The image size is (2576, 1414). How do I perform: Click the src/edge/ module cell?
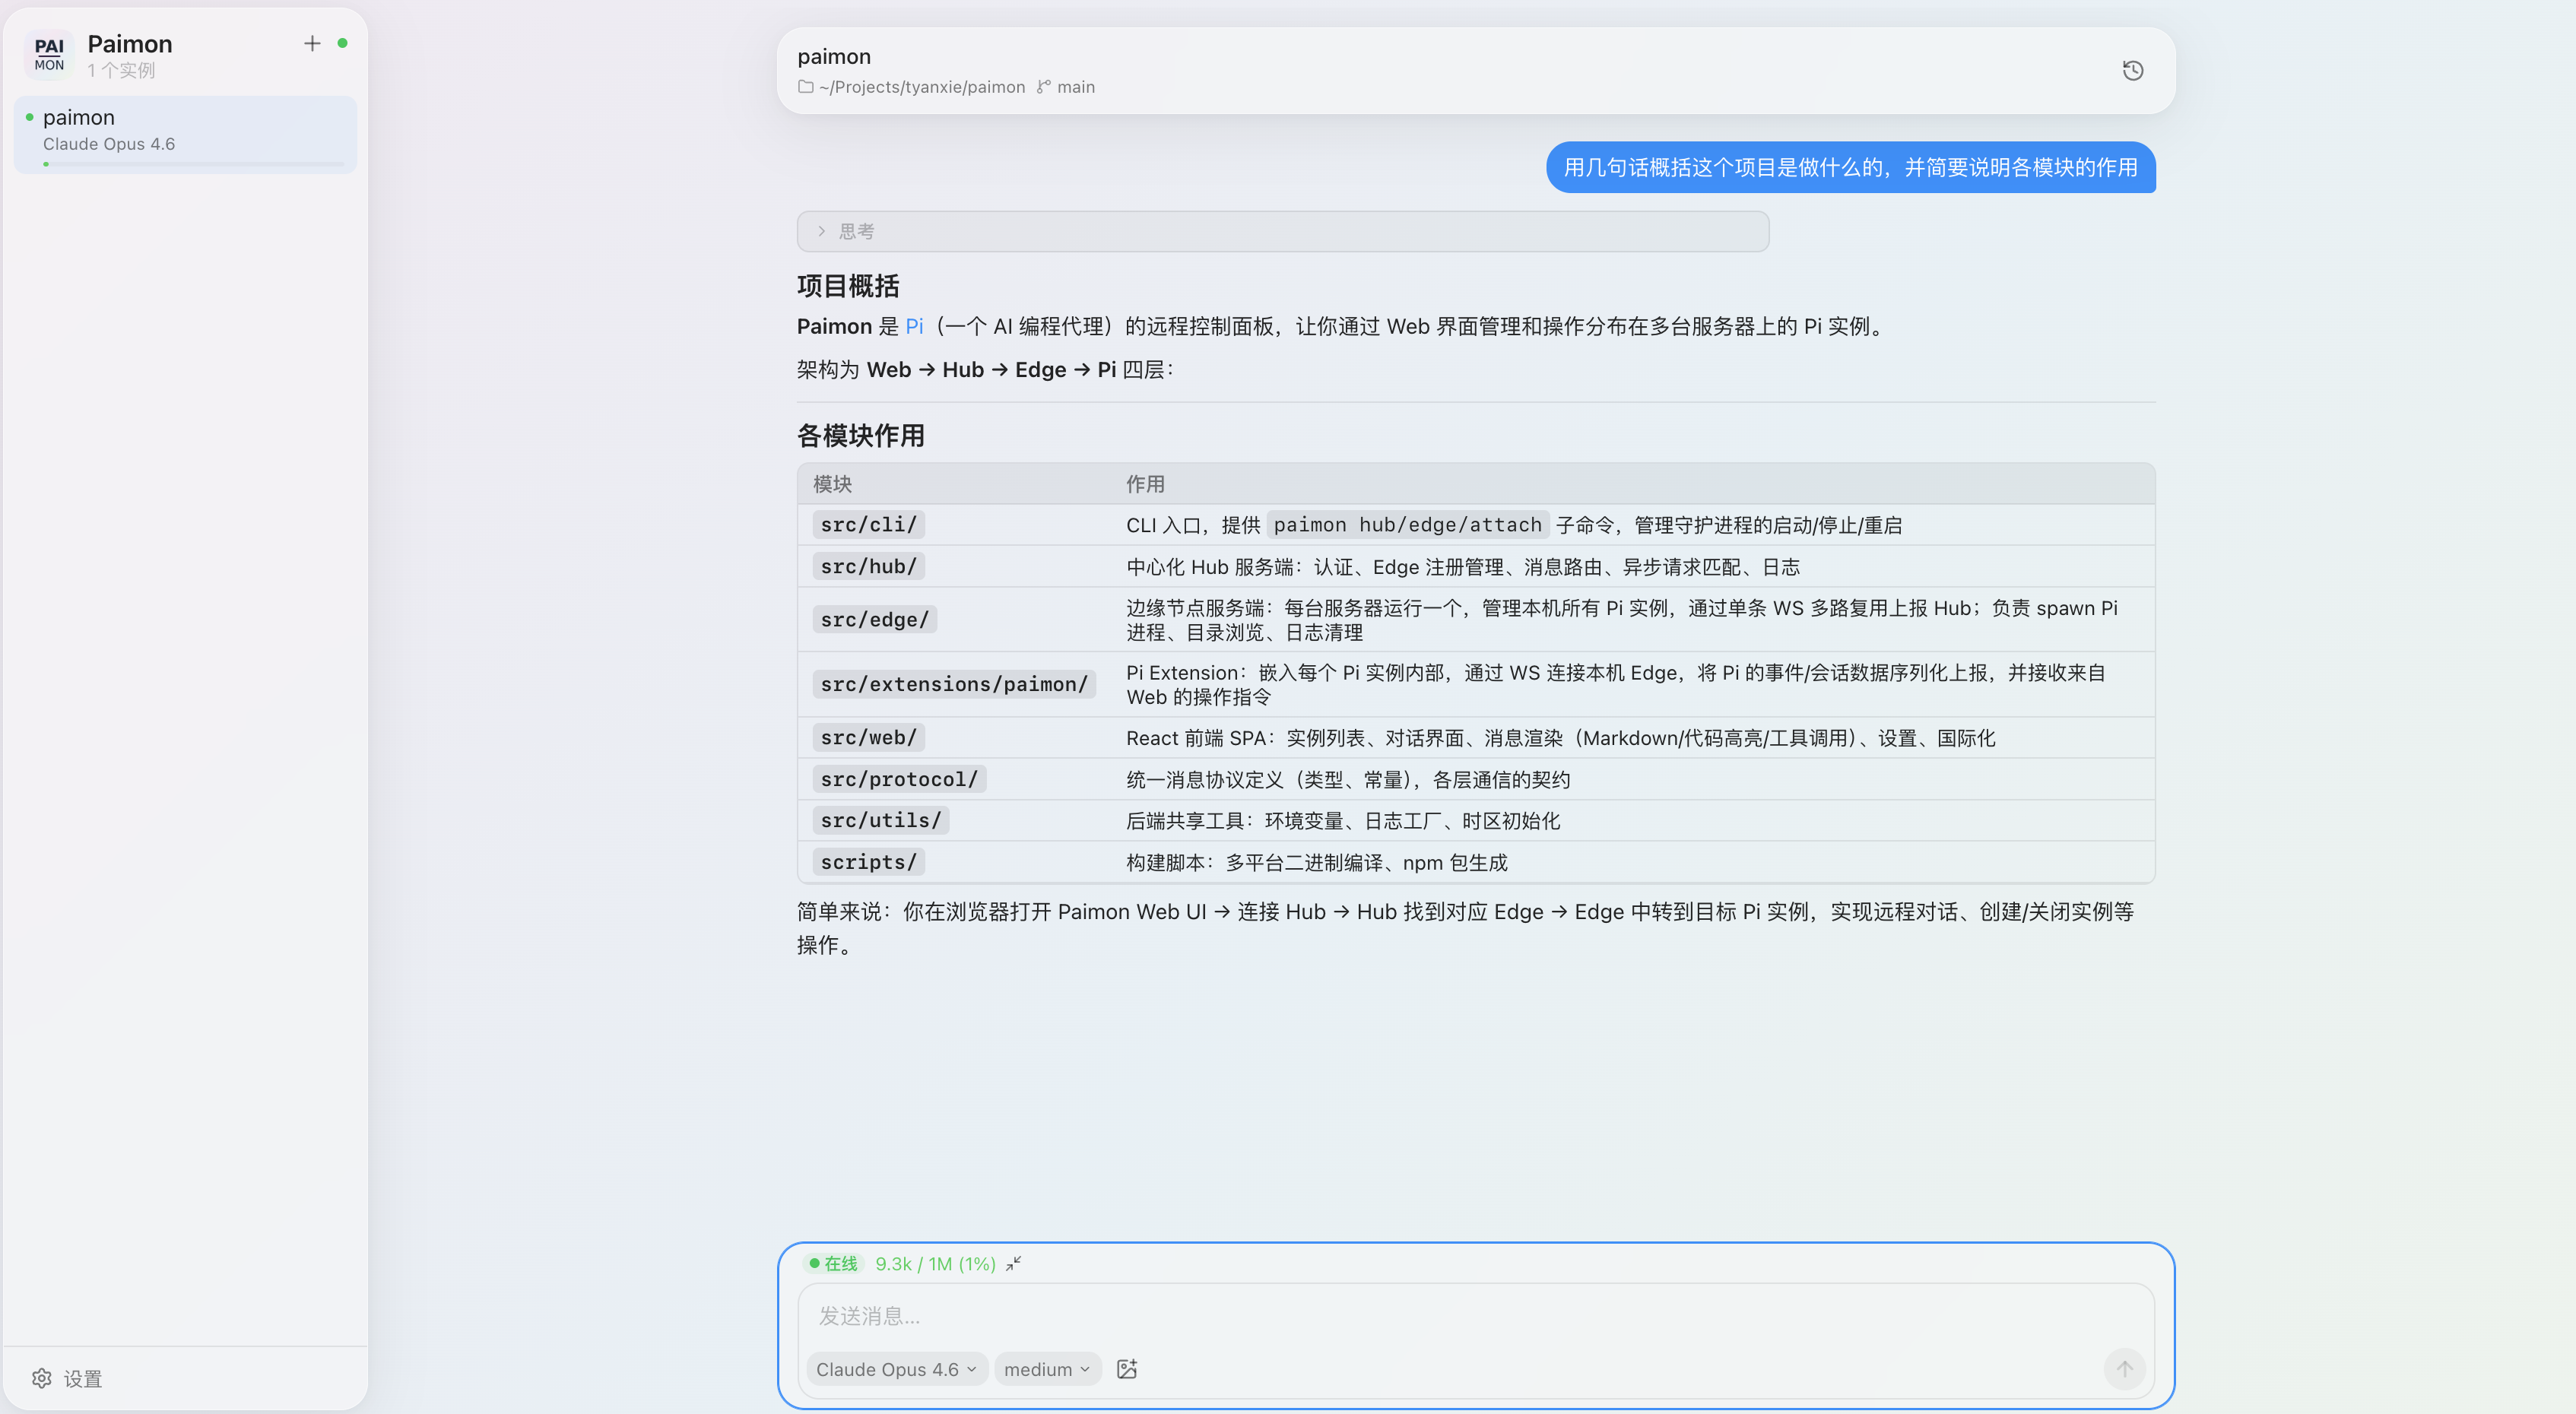(x=874, y=619)
